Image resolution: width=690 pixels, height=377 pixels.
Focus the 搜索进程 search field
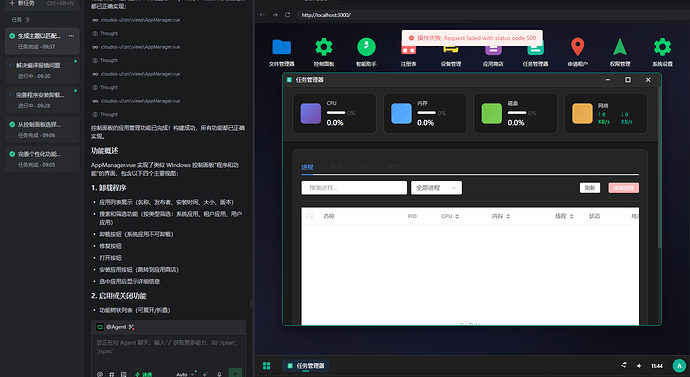pyautogui.click(x=354, y=188)
